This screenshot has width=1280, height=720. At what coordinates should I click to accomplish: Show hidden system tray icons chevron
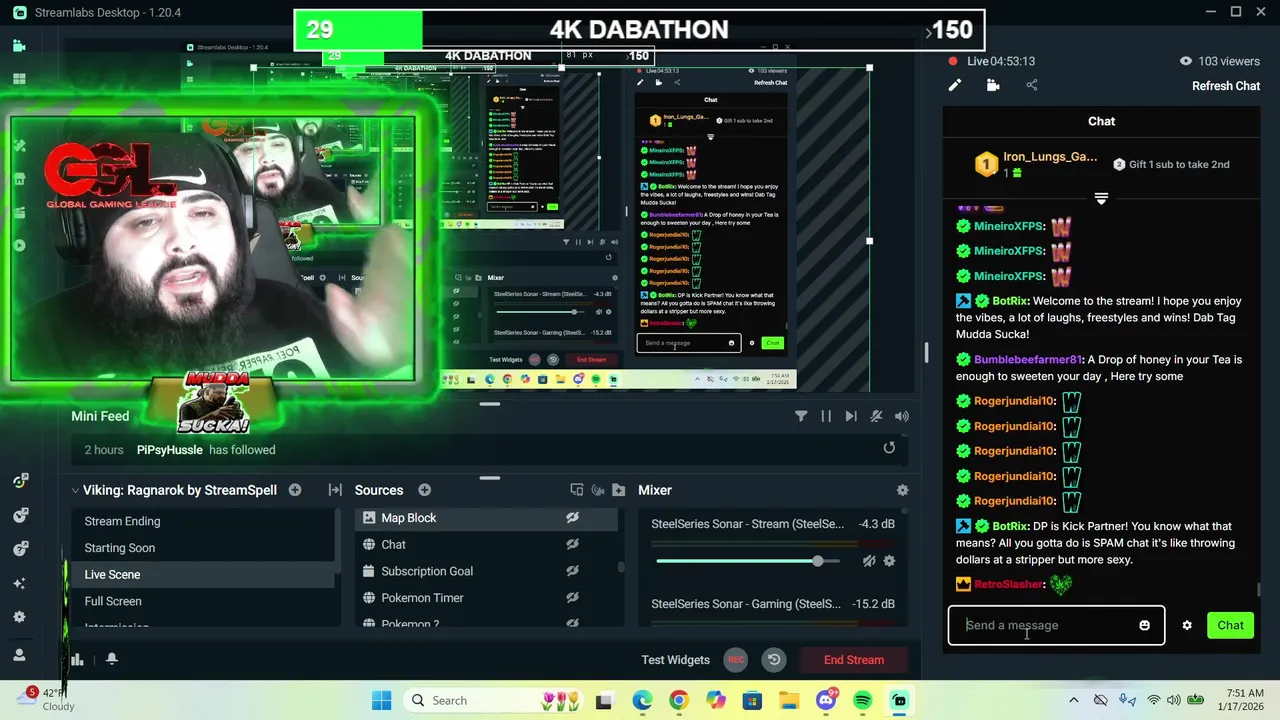click(1073, 700)
